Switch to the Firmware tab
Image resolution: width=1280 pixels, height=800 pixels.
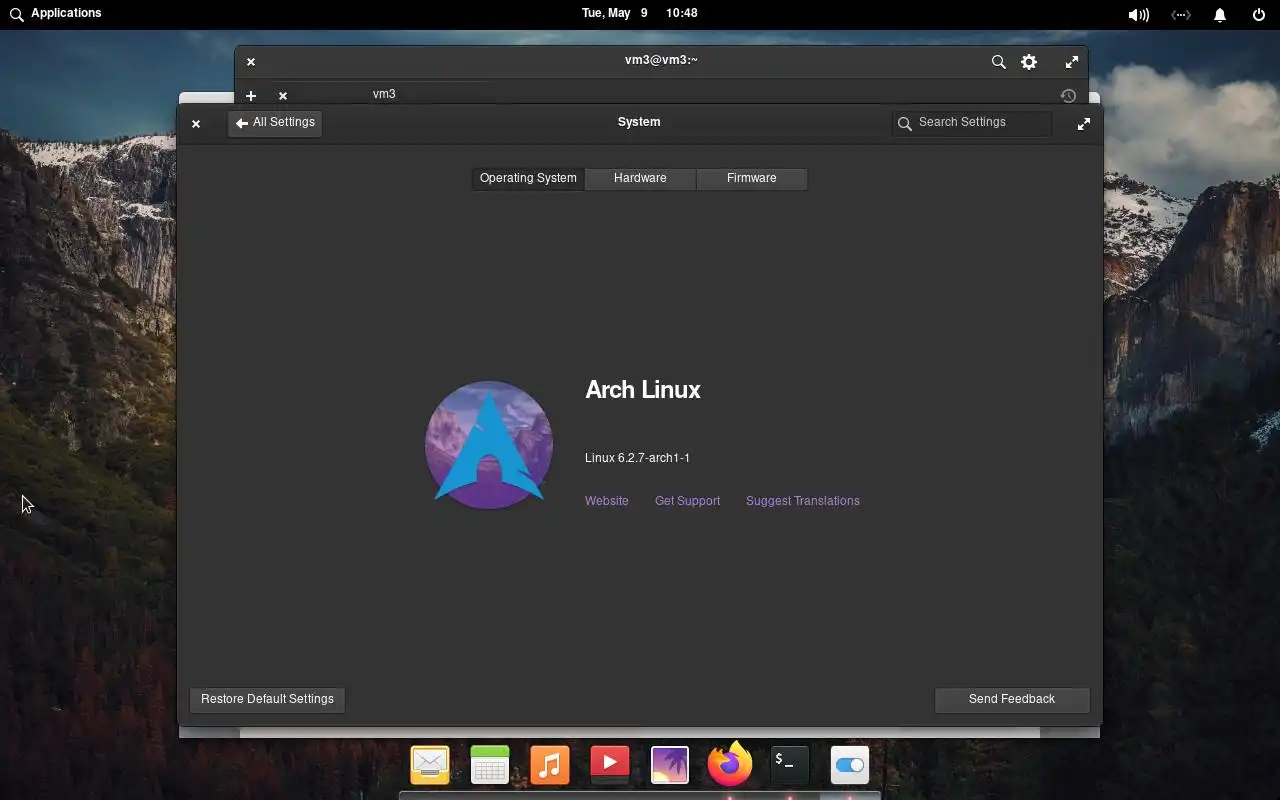(x=751, y=178)
